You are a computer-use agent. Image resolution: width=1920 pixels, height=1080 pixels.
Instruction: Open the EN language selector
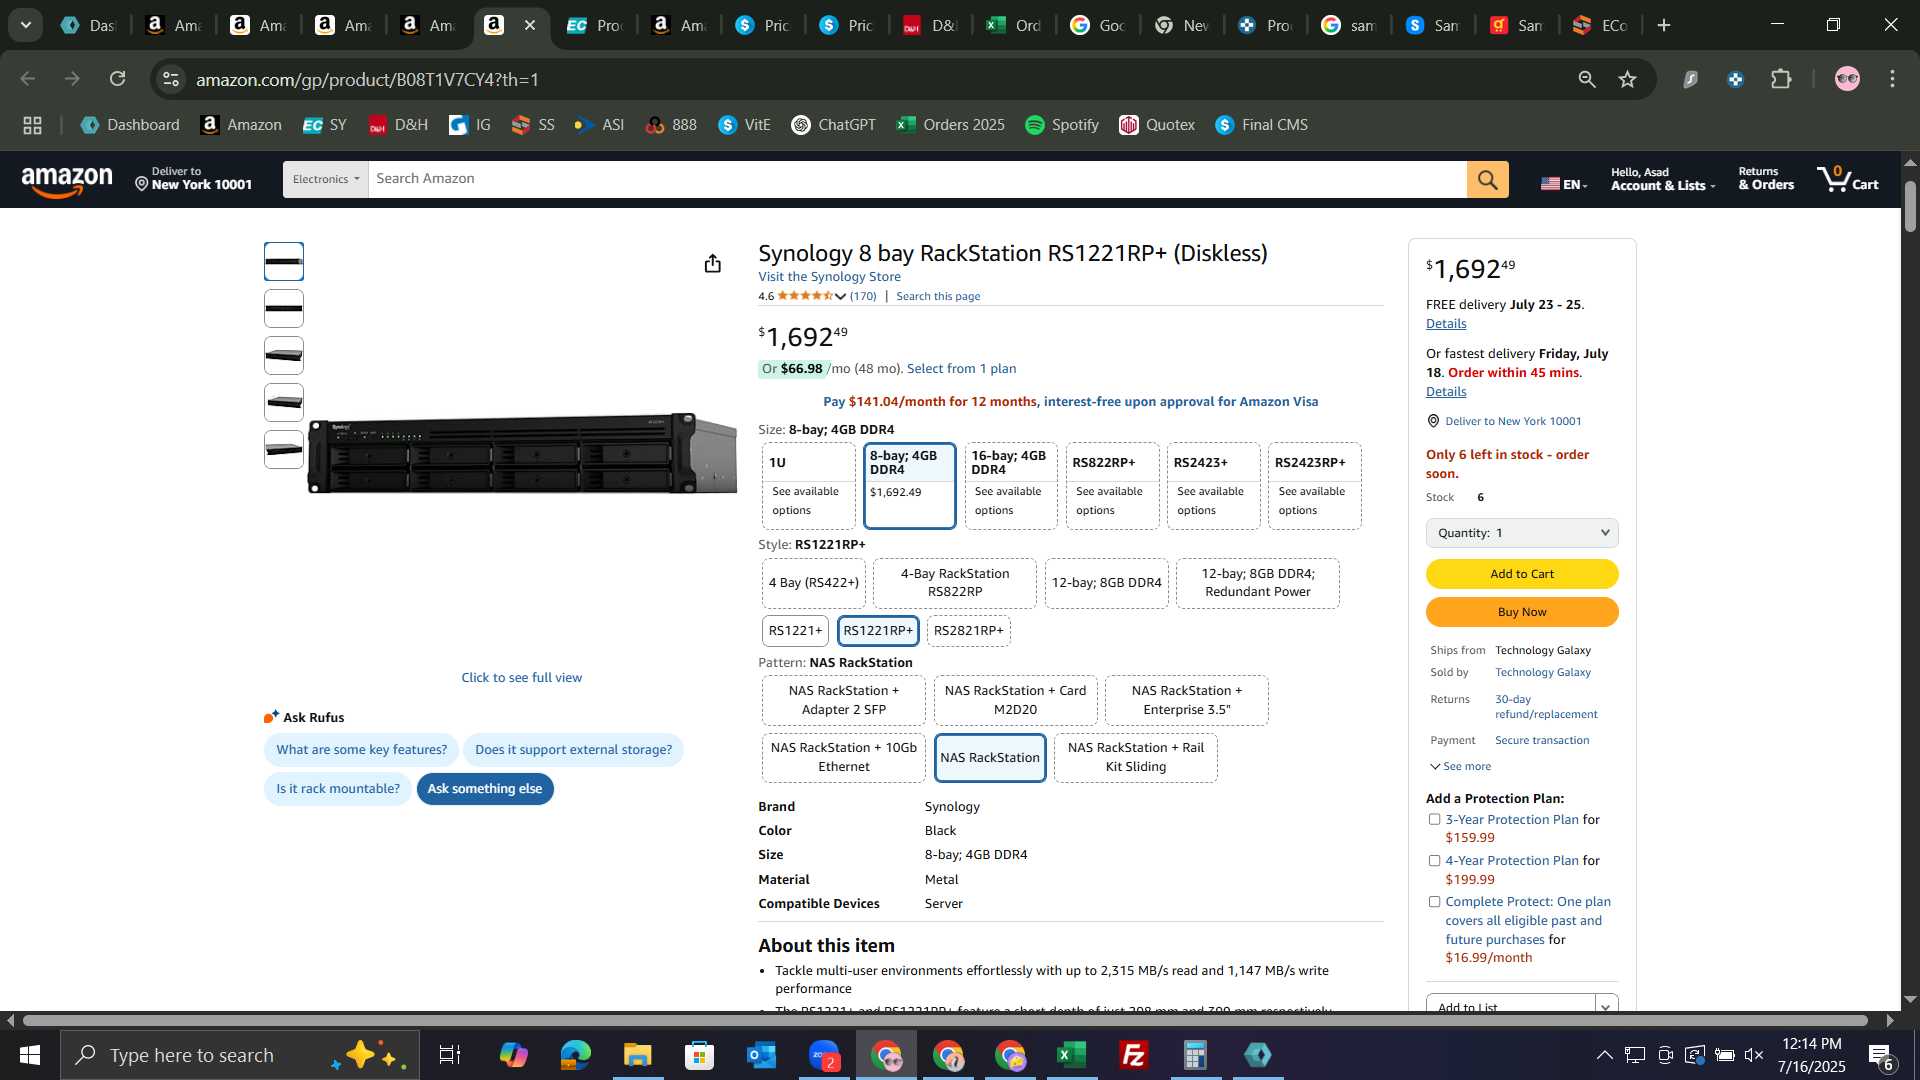pos(1564,184)
